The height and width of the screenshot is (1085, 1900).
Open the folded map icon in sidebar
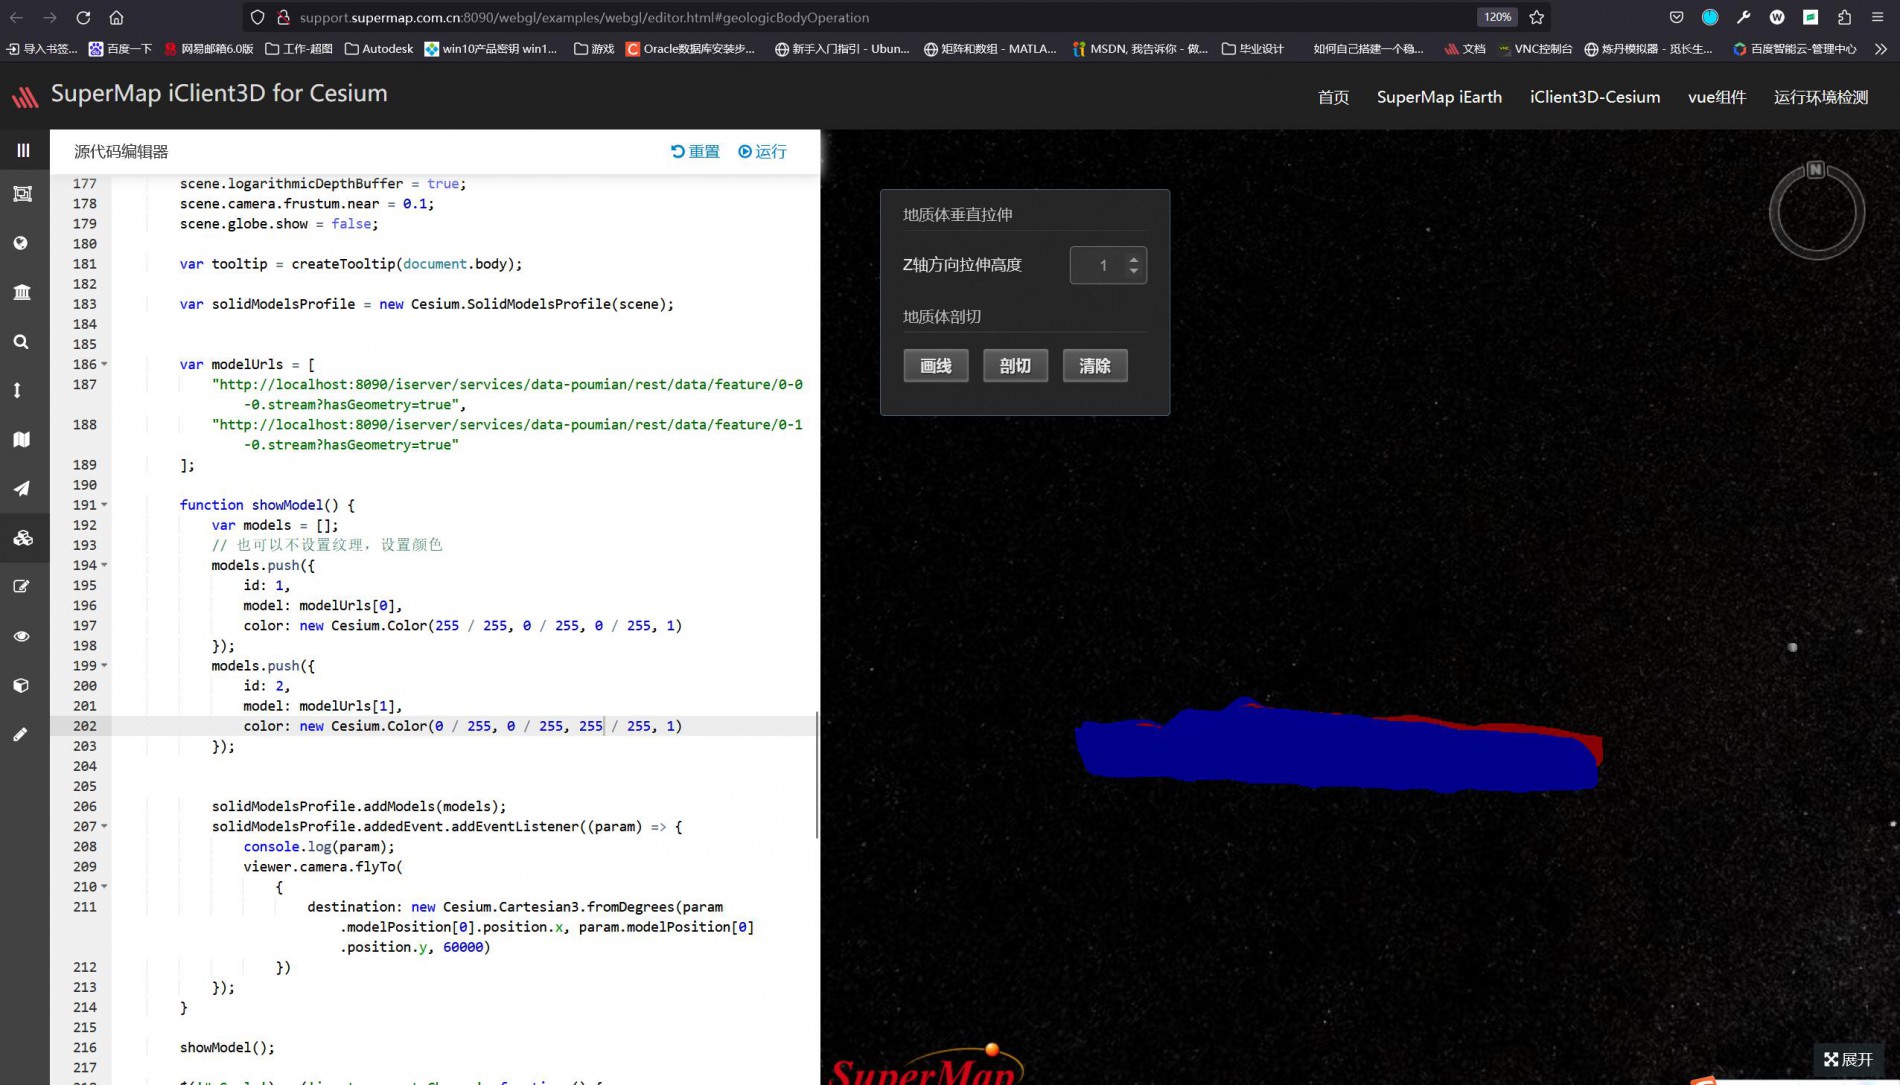pos(21,439)
